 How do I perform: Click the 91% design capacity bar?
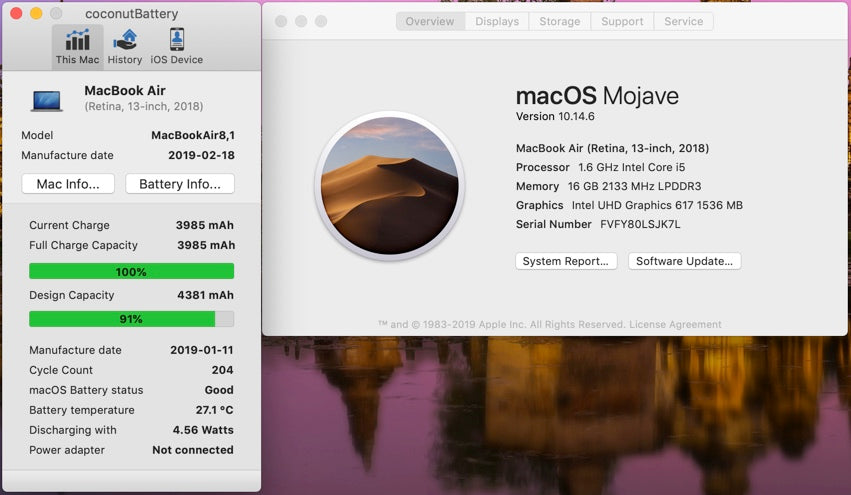point(131,319)
